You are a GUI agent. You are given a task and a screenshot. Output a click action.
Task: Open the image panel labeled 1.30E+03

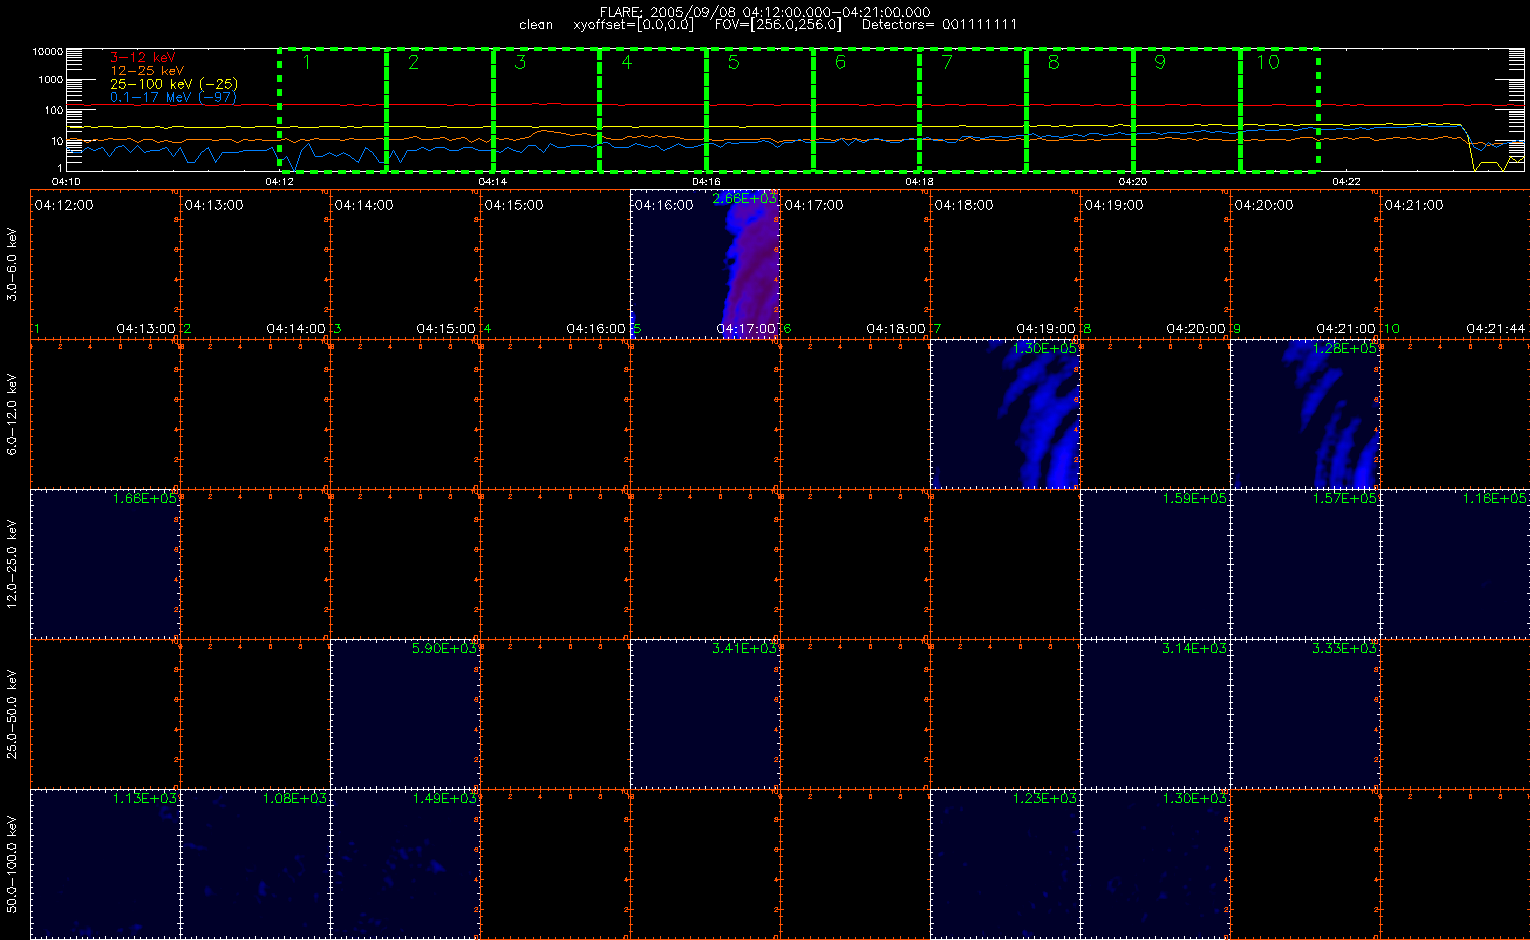coord(1155,864)
